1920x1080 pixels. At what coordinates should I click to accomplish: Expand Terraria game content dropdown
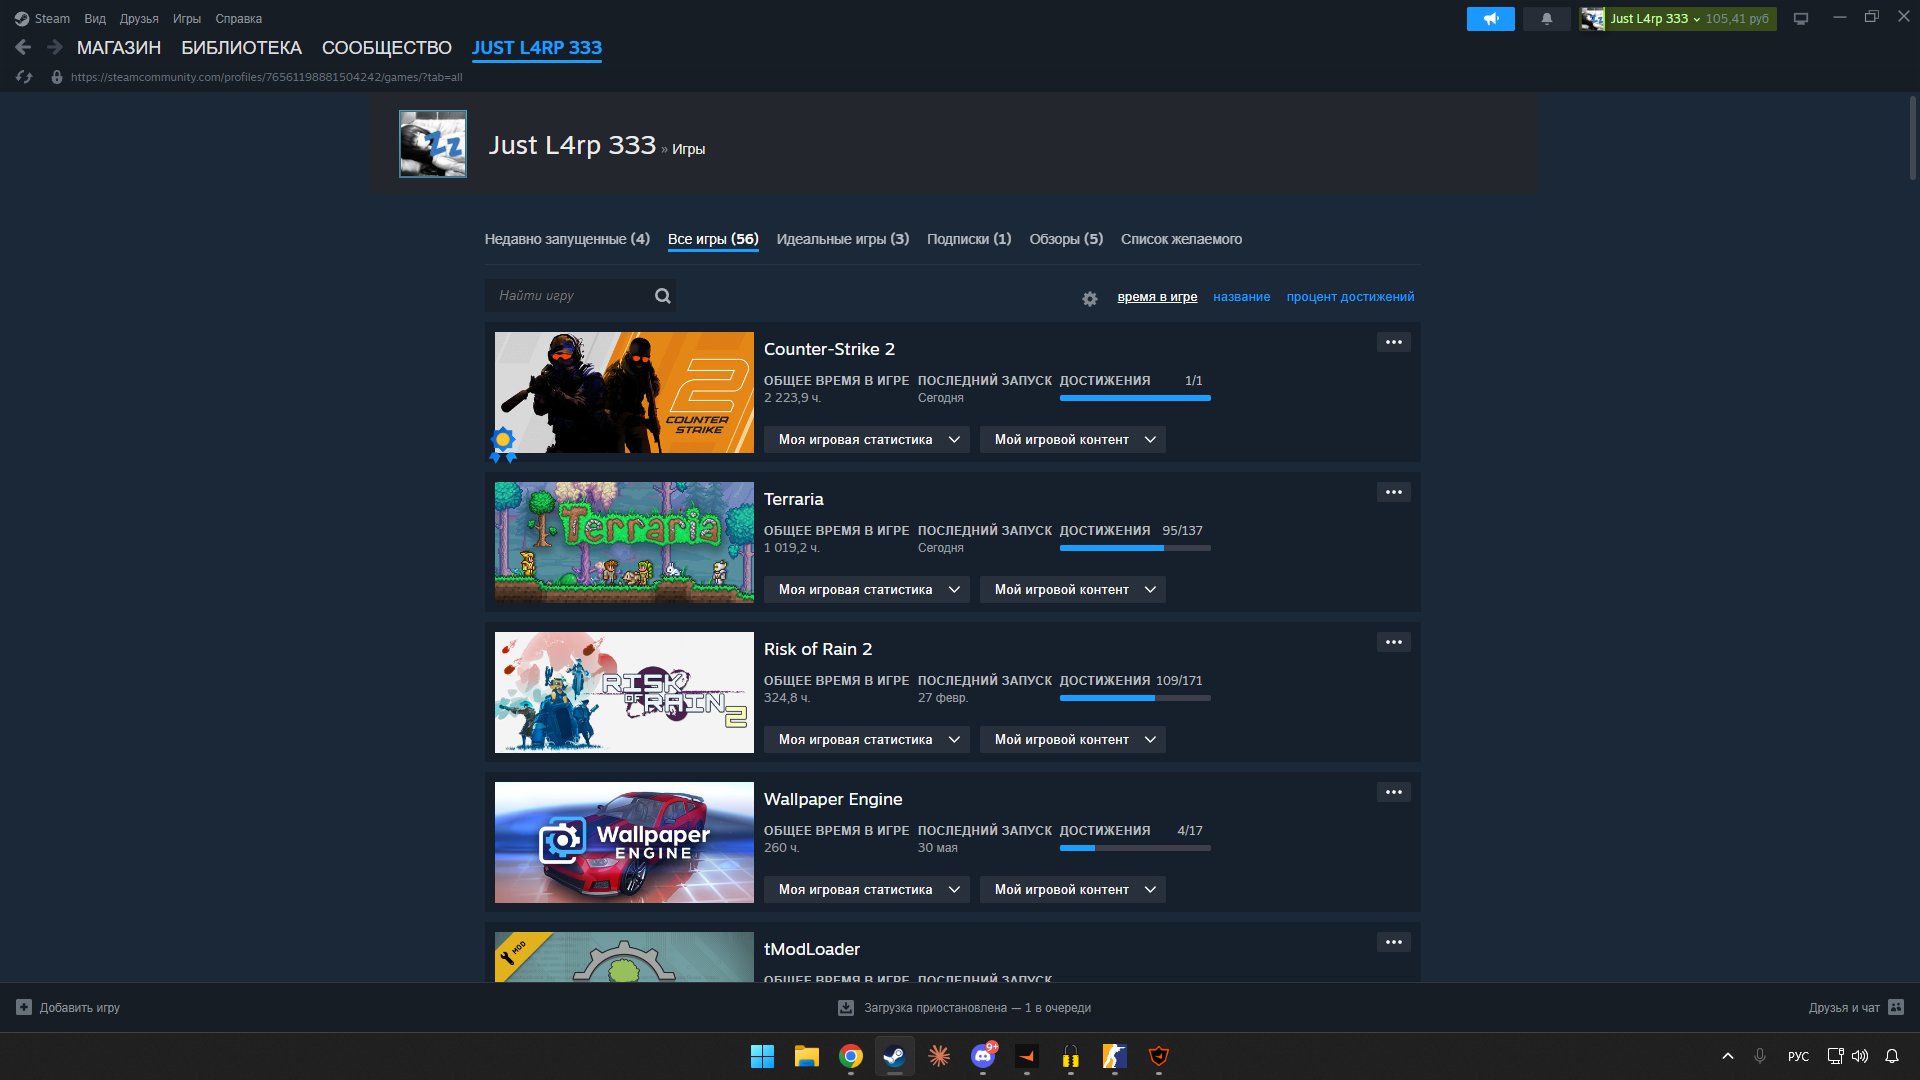point(1072,590)
